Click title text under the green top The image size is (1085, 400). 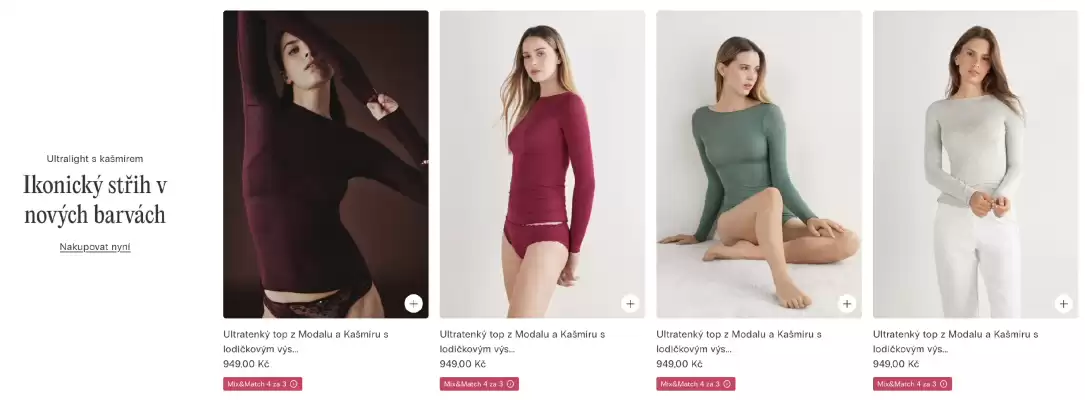tap(739, 342)
